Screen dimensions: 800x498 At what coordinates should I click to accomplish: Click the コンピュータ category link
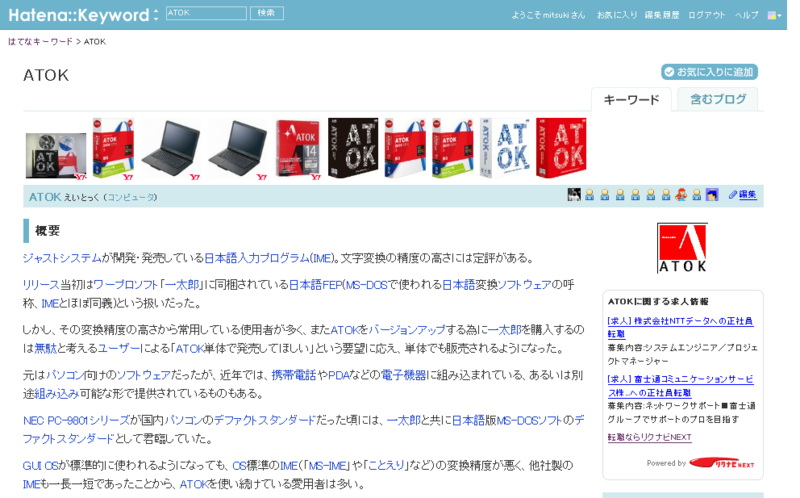click(131, 197)
